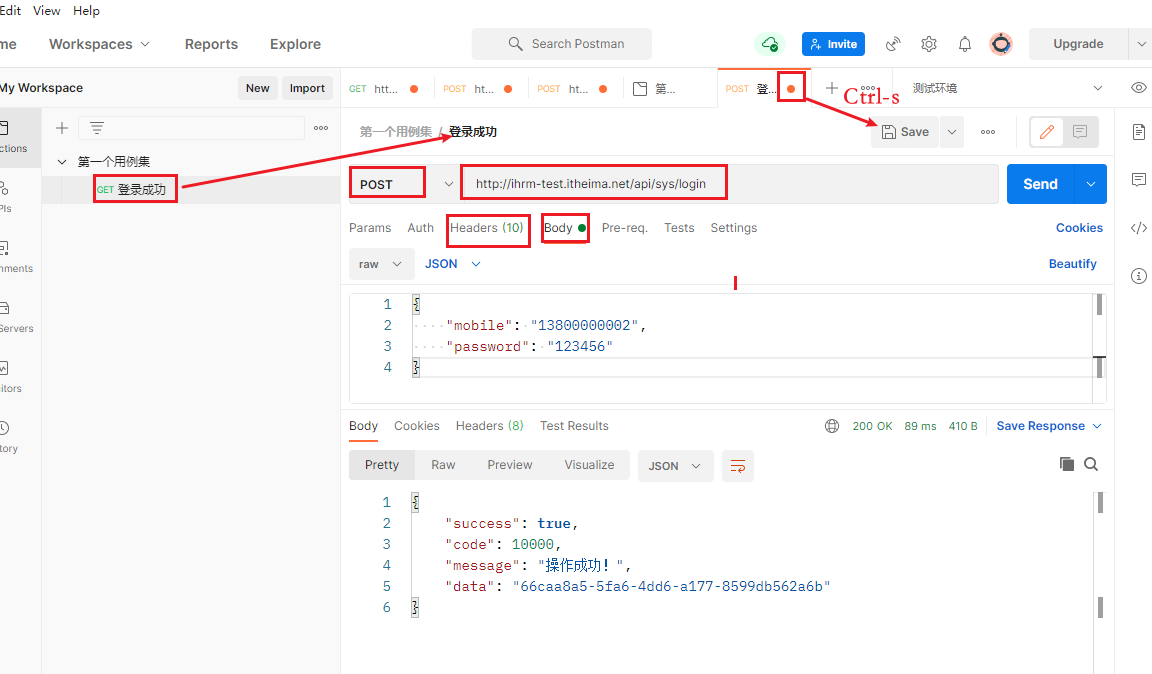This screenshot has height=674, width=1152.
Task: Switch response view to Raw
Action: [443, 465]
